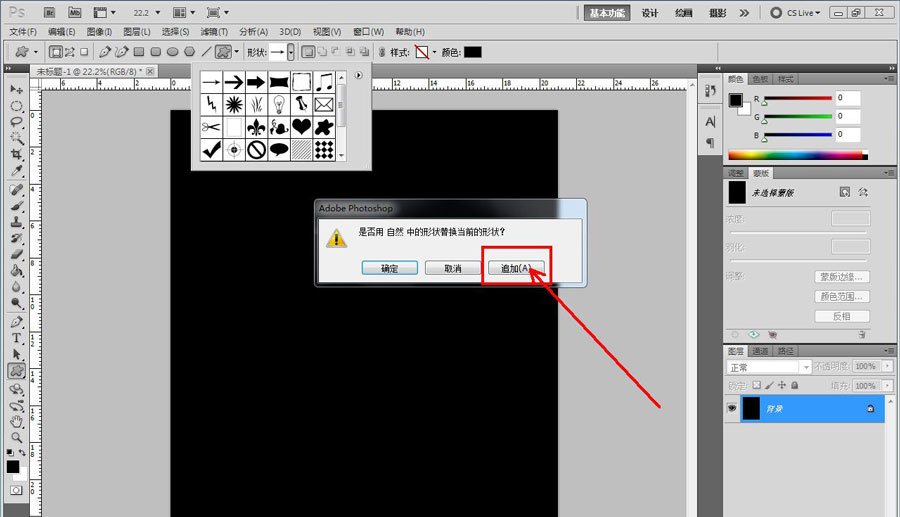Viewport: 900px width, 517px height.
Task: Expand the layer blend mode 正常 dropdown
Action: tap(768, 367)
